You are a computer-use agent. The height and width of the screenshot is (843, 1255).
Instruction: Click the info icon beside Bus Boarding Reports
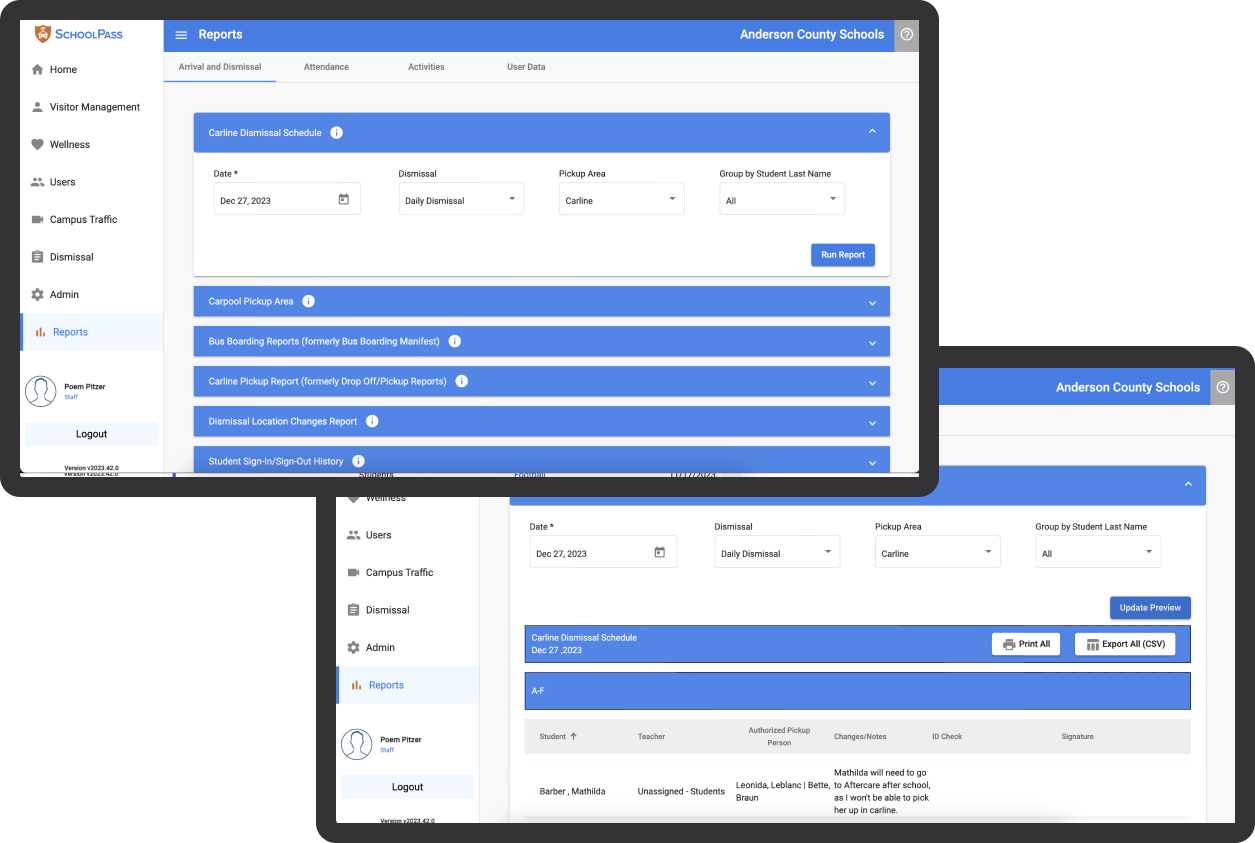(455, 341)
